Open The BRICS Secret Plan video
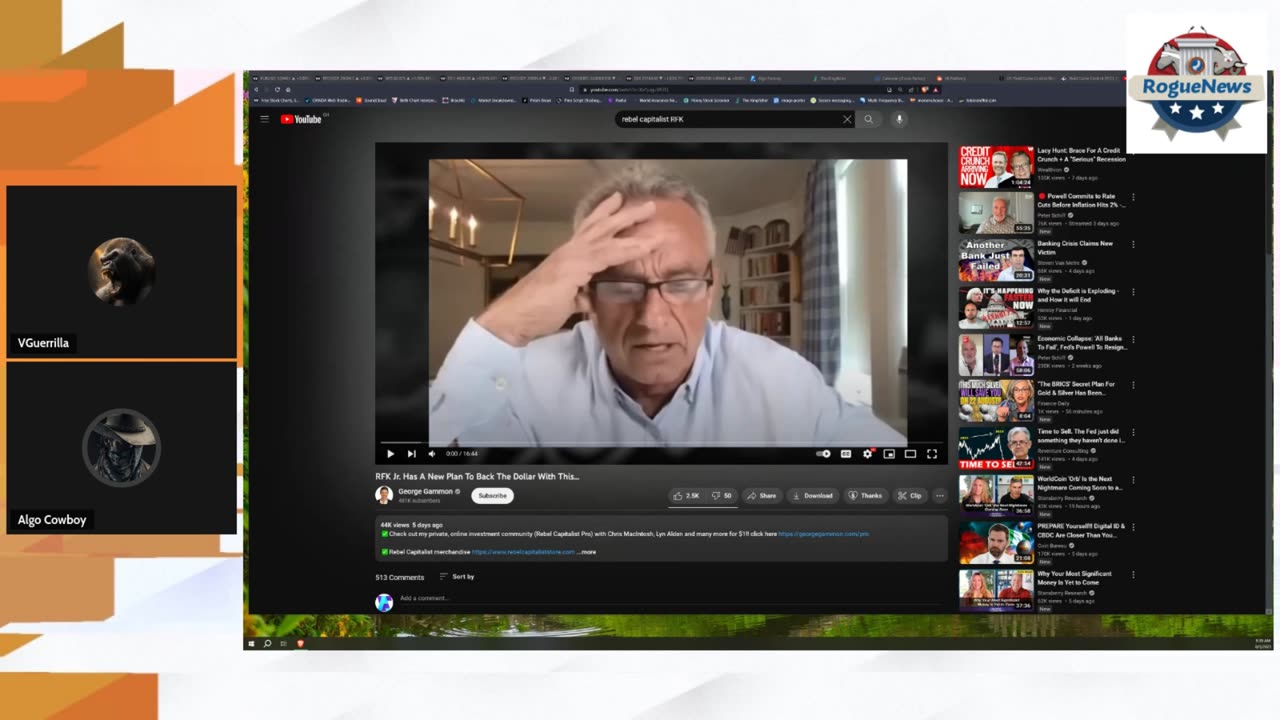The image size is (1280, 720). (x=1076, y=388)
